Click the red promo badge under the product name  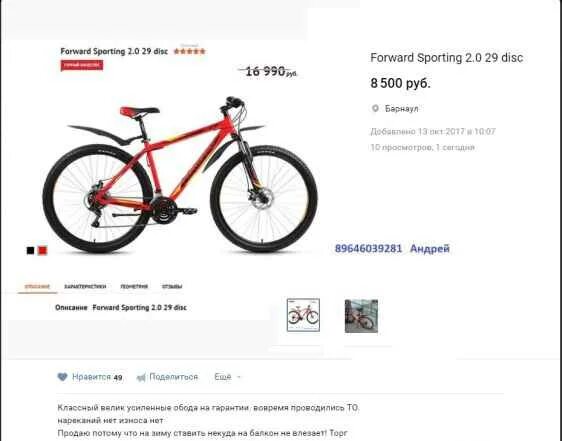pyautogui.click(x=82, y=65)
